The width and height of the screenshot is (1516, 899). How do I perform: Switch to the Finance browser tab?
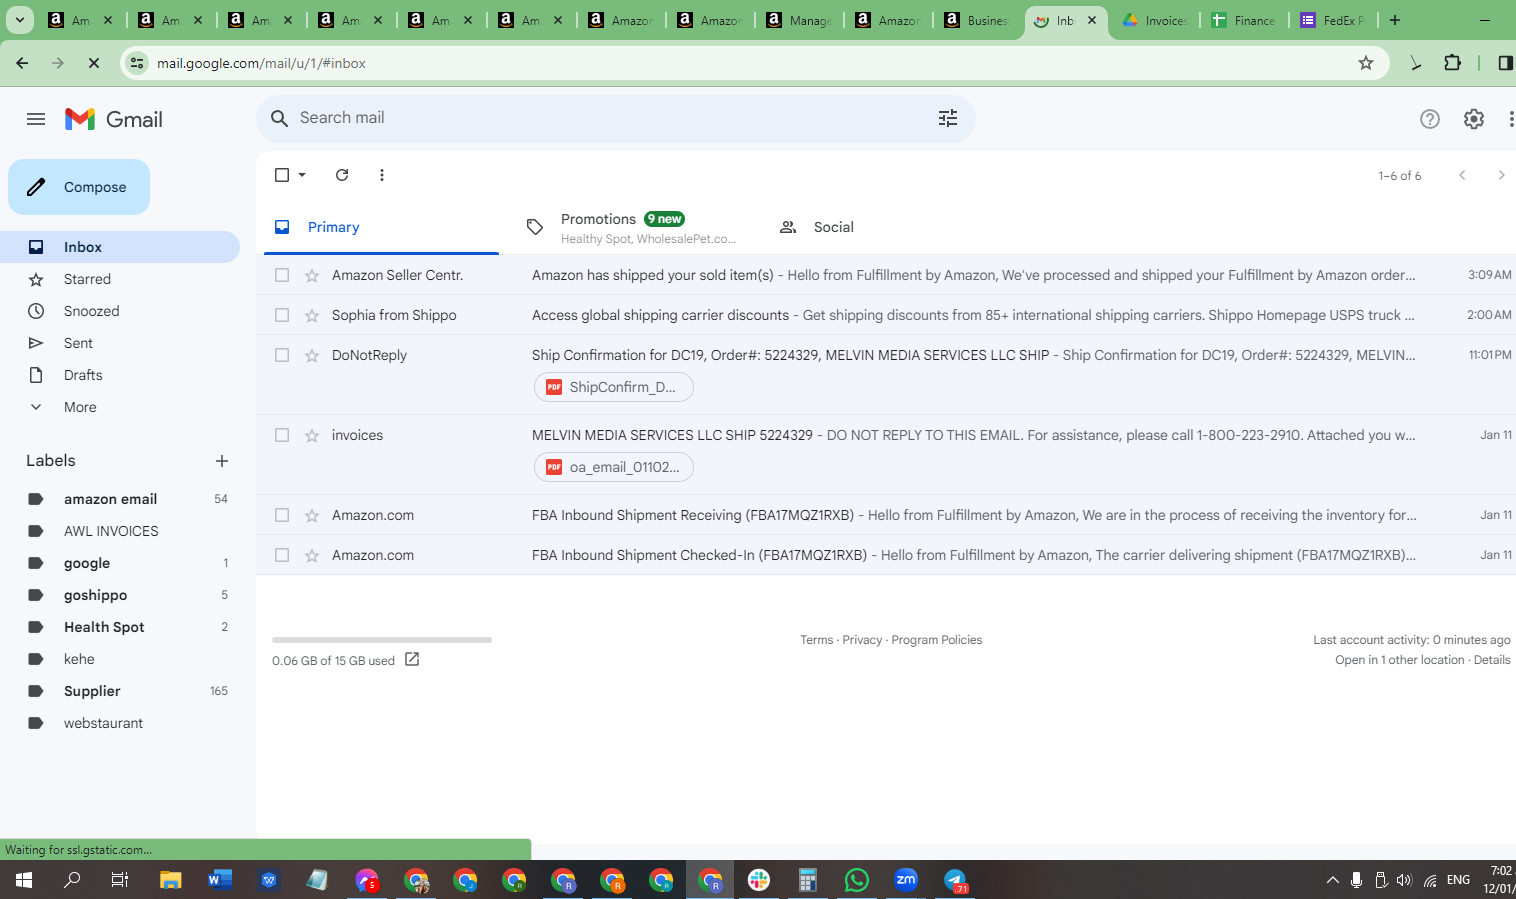(1244, 20)
